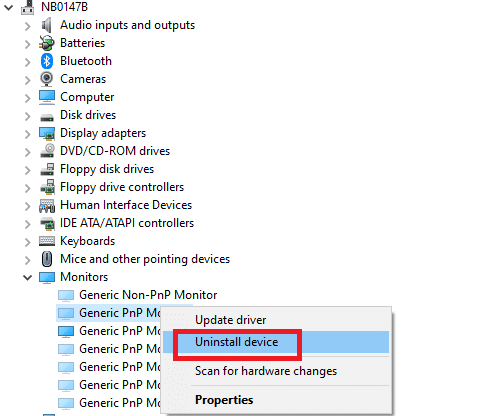Screen dimensions: 489x416
Task: Expand the Audio inputs and outputs node
Action: pos(27,26)
